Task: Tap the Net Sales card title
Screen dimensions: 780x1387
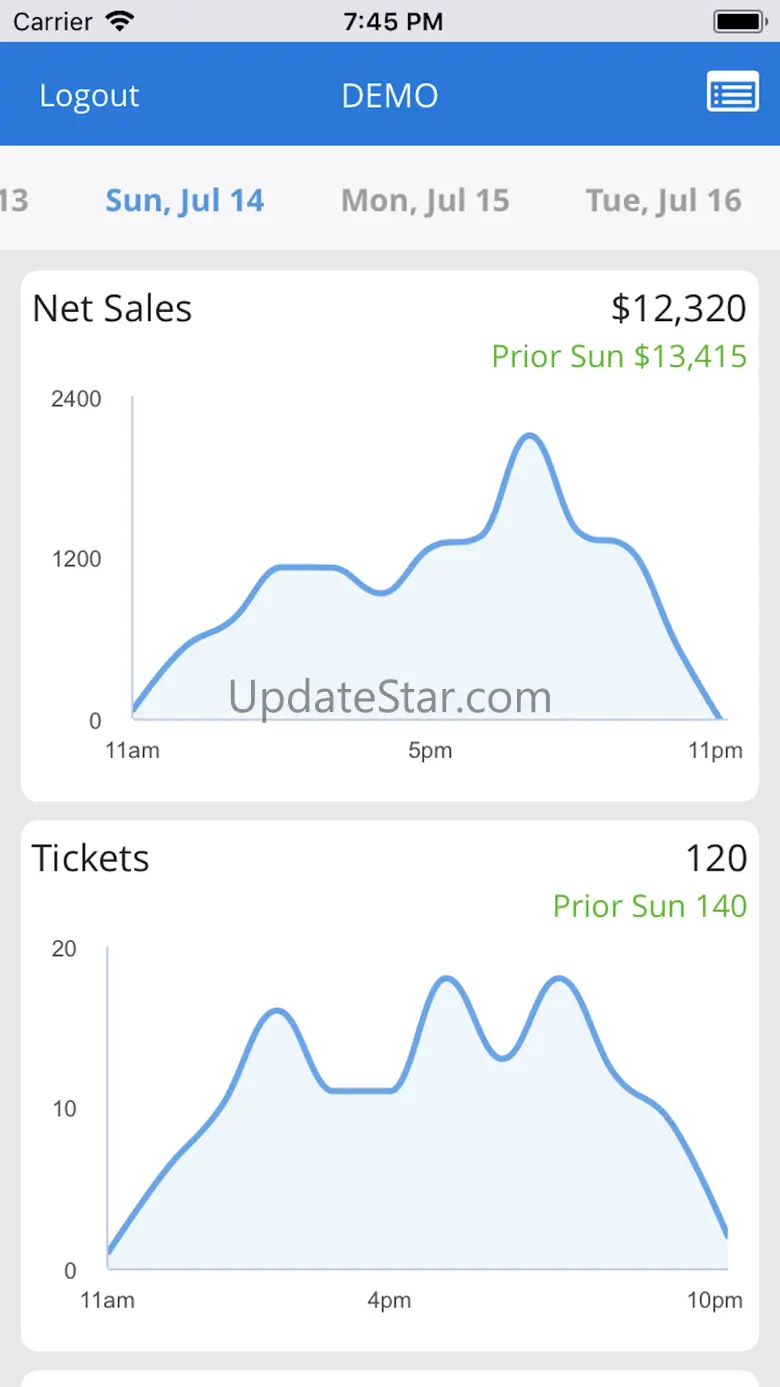Action: coord(112,309)
